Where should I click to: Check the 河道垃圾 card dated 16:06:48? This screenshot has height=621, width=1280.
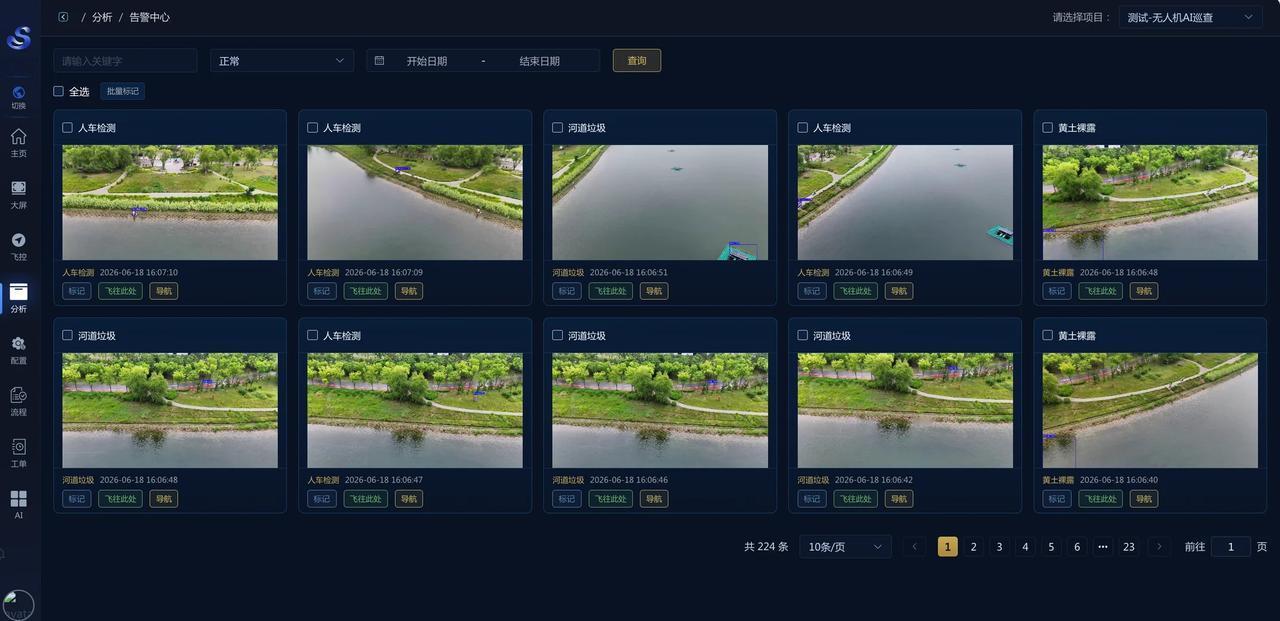pyautogui.click(x=67, y=336)
